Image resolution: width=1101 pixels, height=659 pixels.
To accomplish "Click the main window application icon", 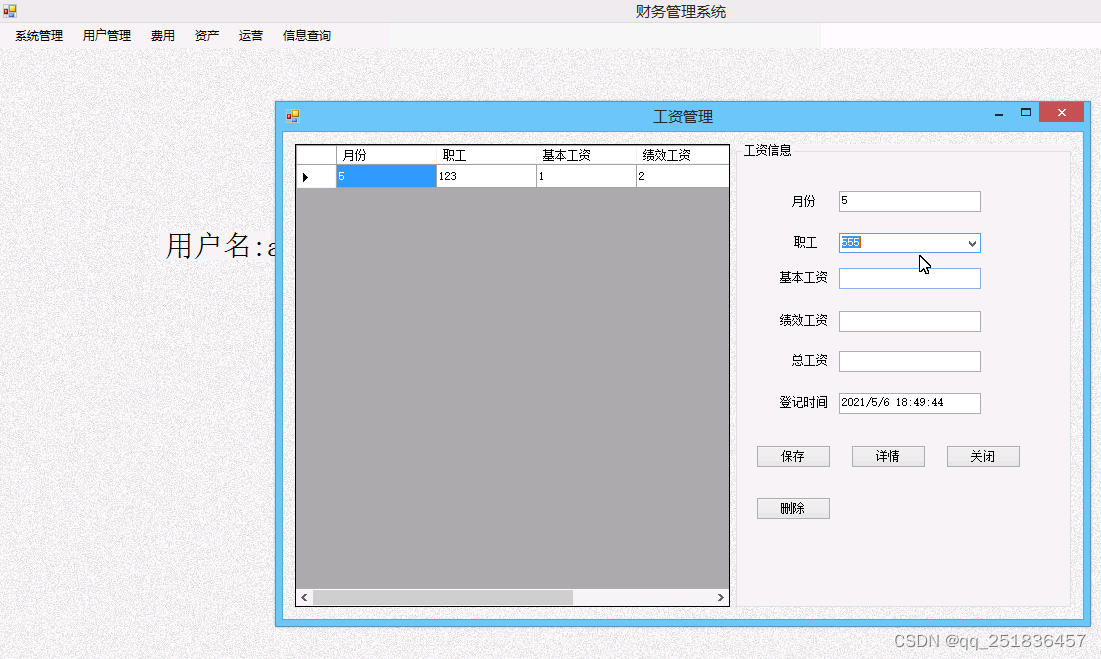I will [x=10, y=9].
